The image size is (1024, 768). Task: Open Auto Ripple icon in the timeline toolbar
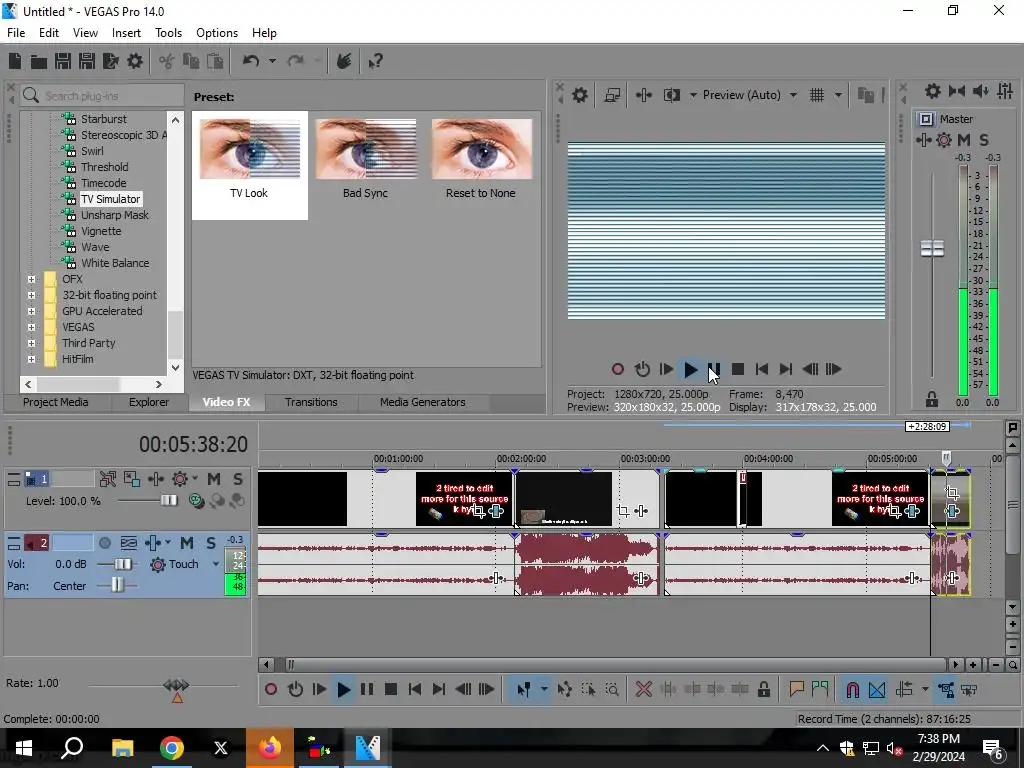[x=904, y=689]
